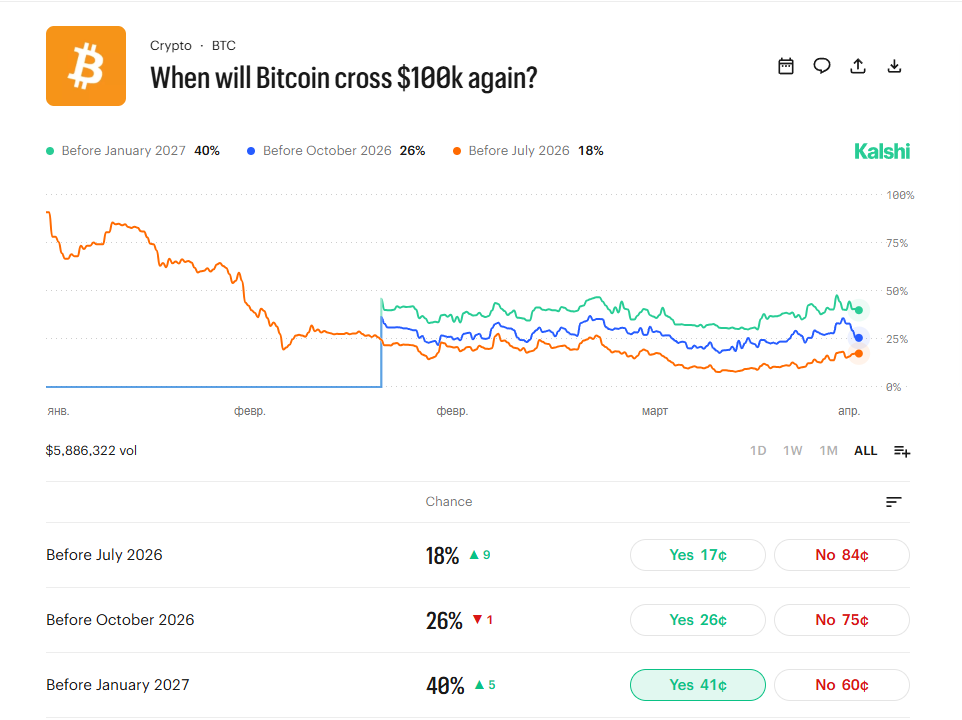Switch chart to 1M range

point(828,451)
